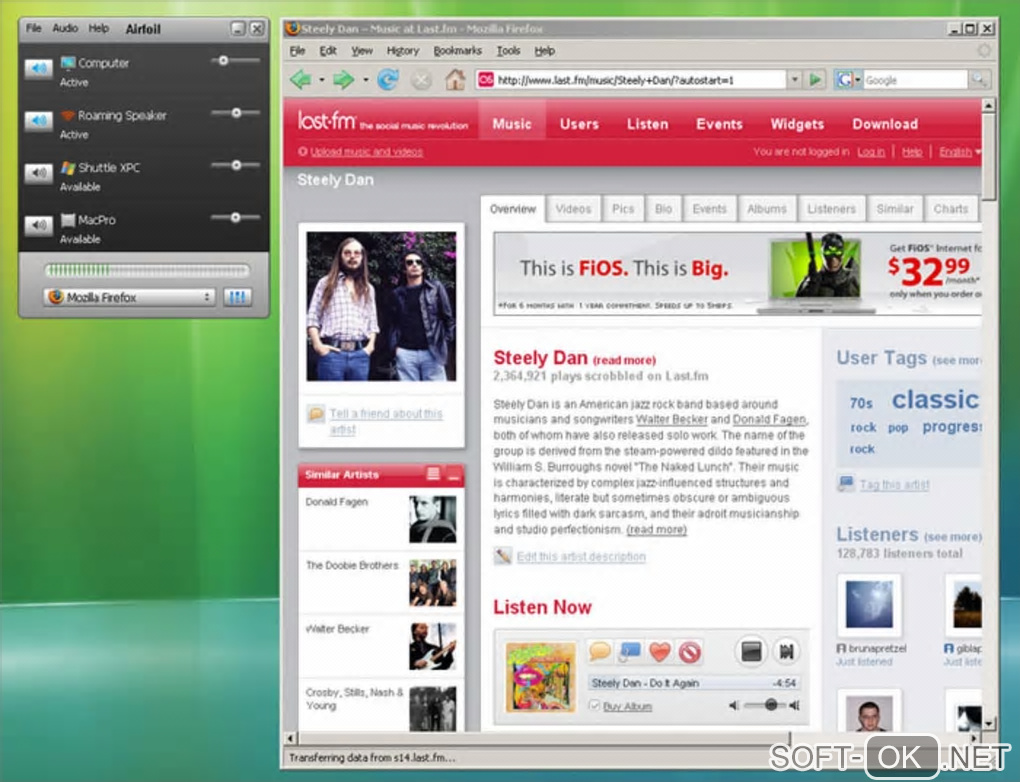The image size is (1020, 782).
Task: Toggle the Buy Album checkbox
Action: pyautogui.click(x=594, y=705)
